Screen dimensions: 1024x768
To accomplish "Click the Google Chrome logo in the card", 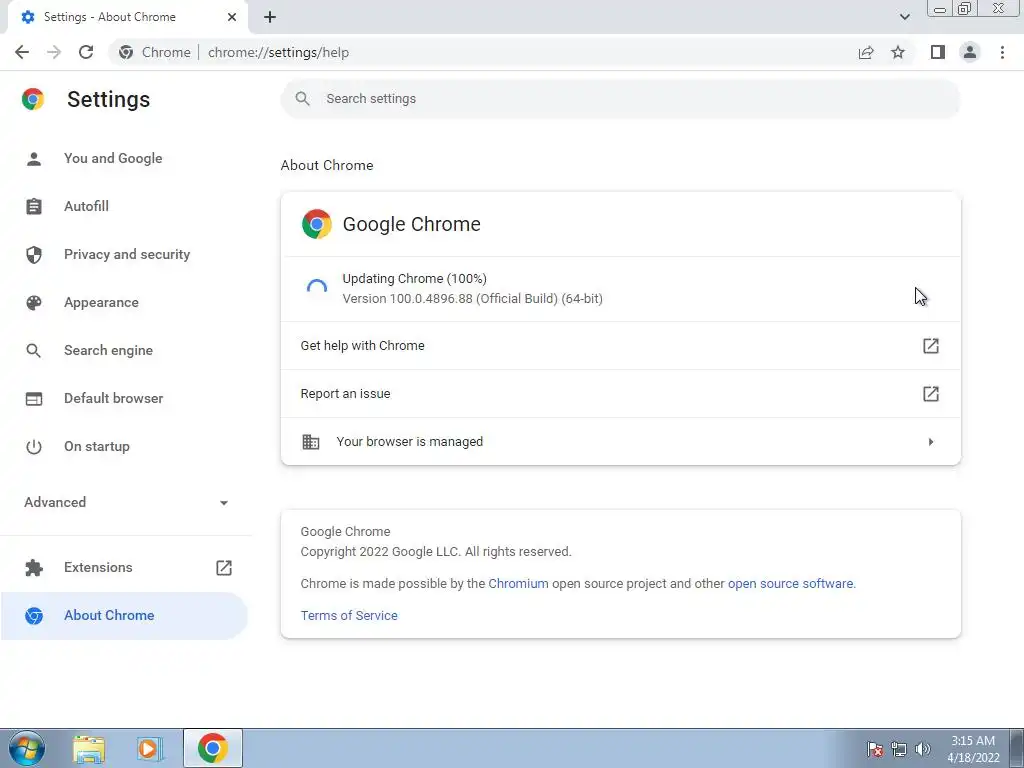I will (x=317, y=224).
